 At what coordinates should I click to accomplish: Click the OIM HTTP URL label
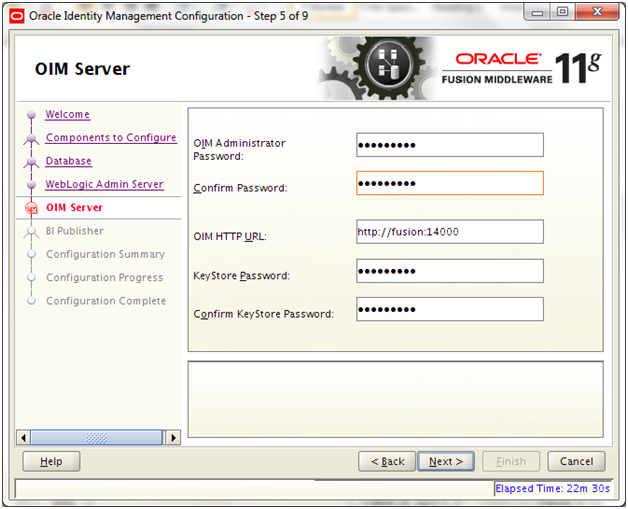point(230,237)
